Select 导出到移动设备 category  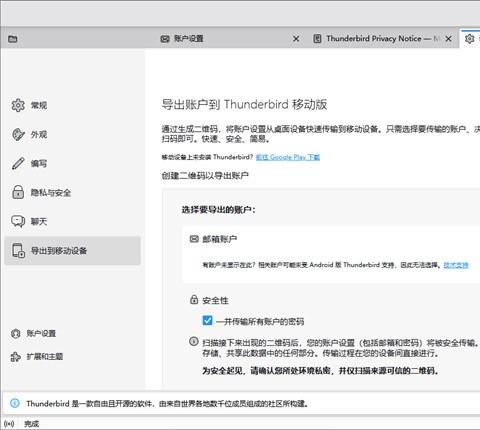tap(72, 251)
